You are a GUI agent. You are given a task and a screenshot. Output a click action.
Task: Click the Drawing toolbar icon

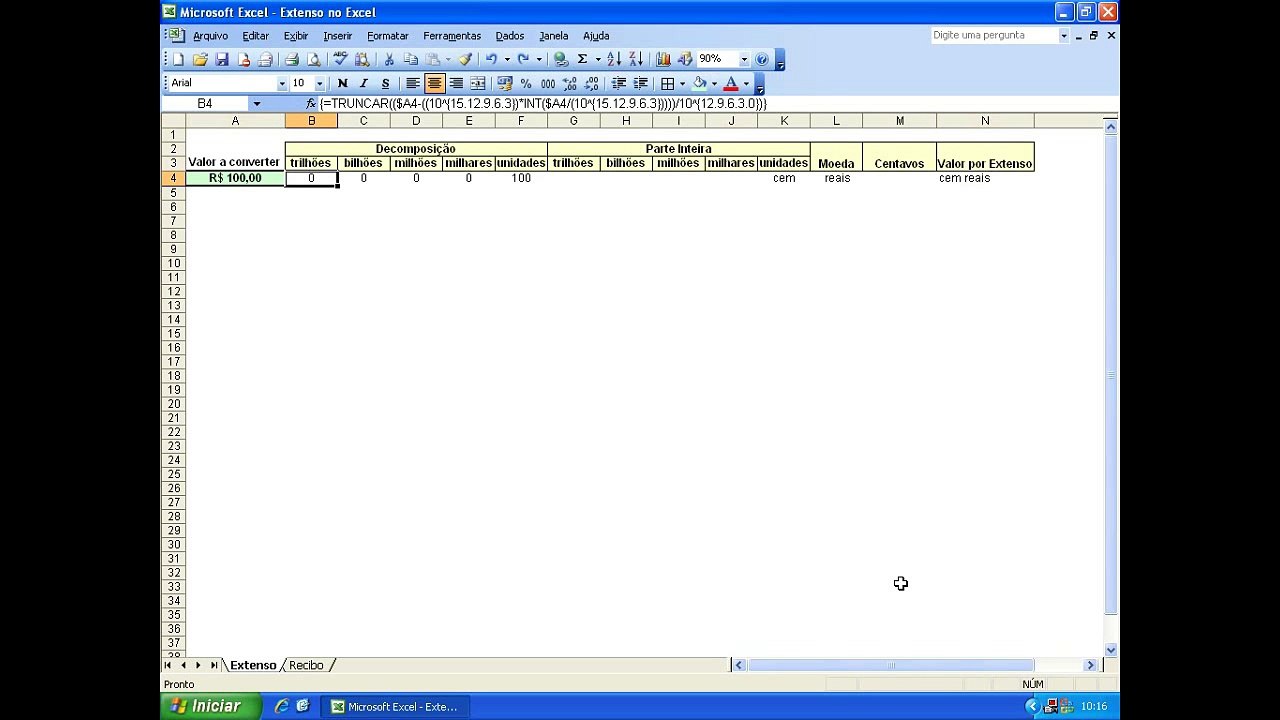684,59
